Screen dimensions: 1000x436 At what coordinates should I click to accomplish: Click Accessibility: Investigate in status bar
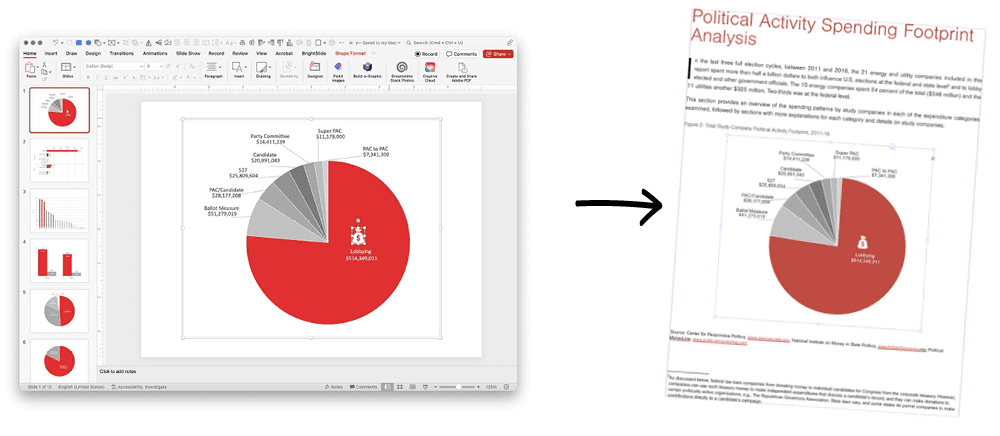point(139,387)
